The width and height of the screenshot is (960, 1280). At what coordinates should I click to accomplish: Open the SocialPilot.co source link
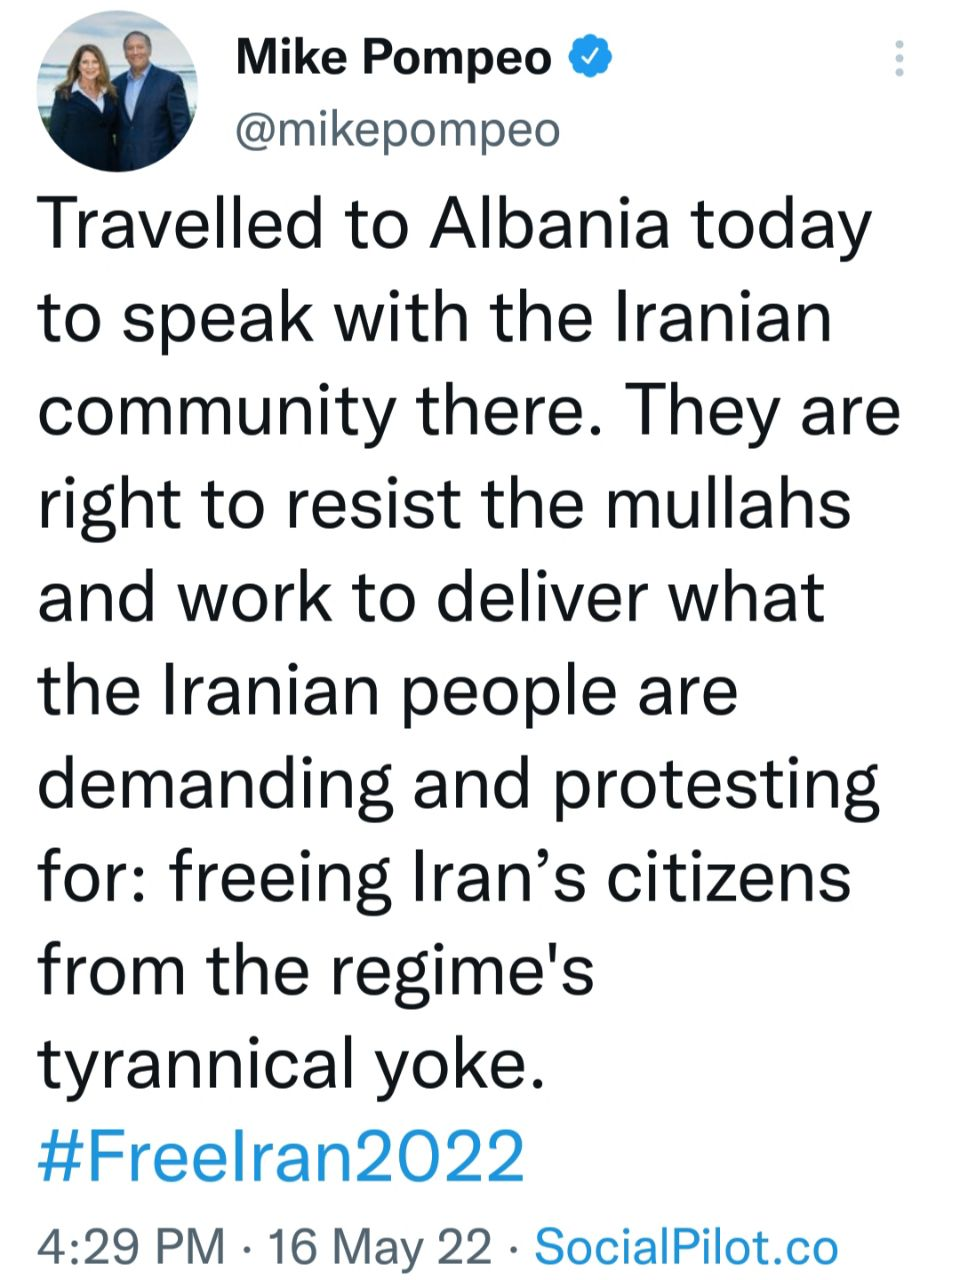(686, 1247)
